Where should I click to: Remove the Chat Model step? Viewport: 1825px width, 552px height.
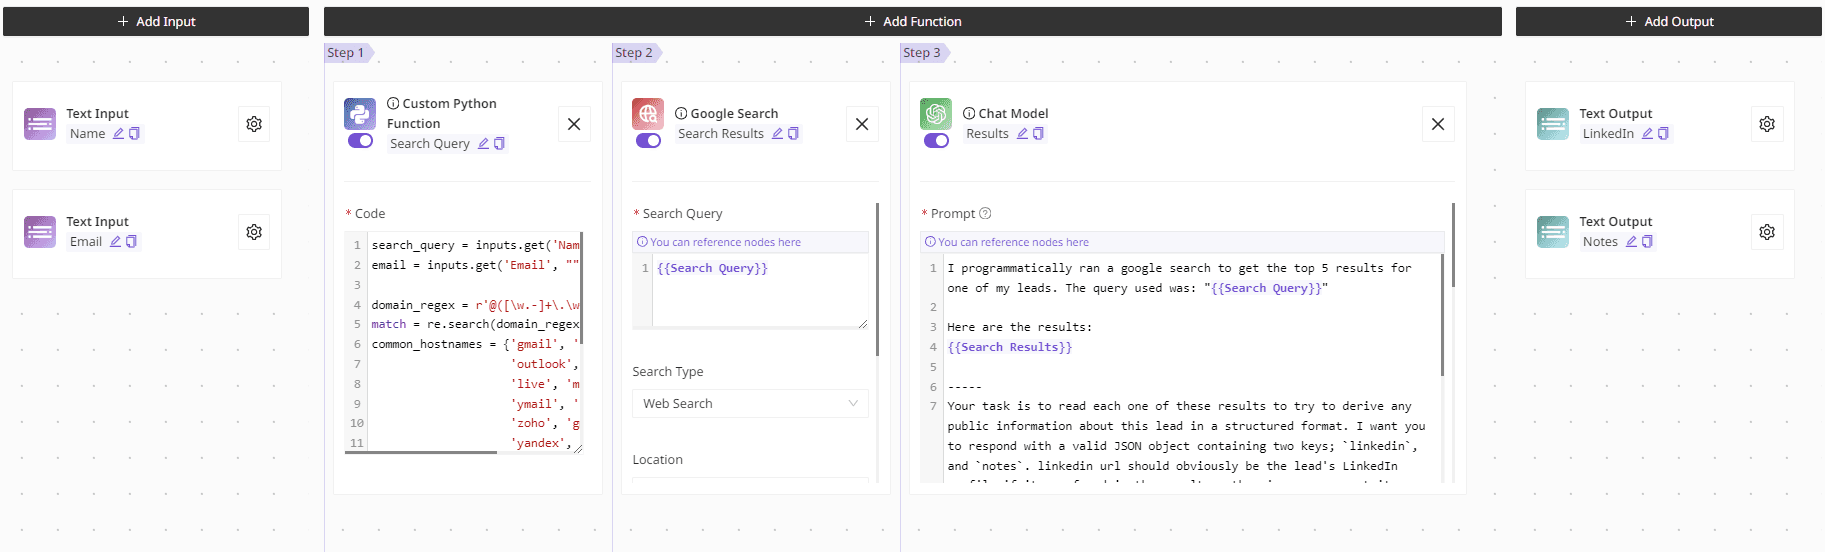coord(1438,124)
